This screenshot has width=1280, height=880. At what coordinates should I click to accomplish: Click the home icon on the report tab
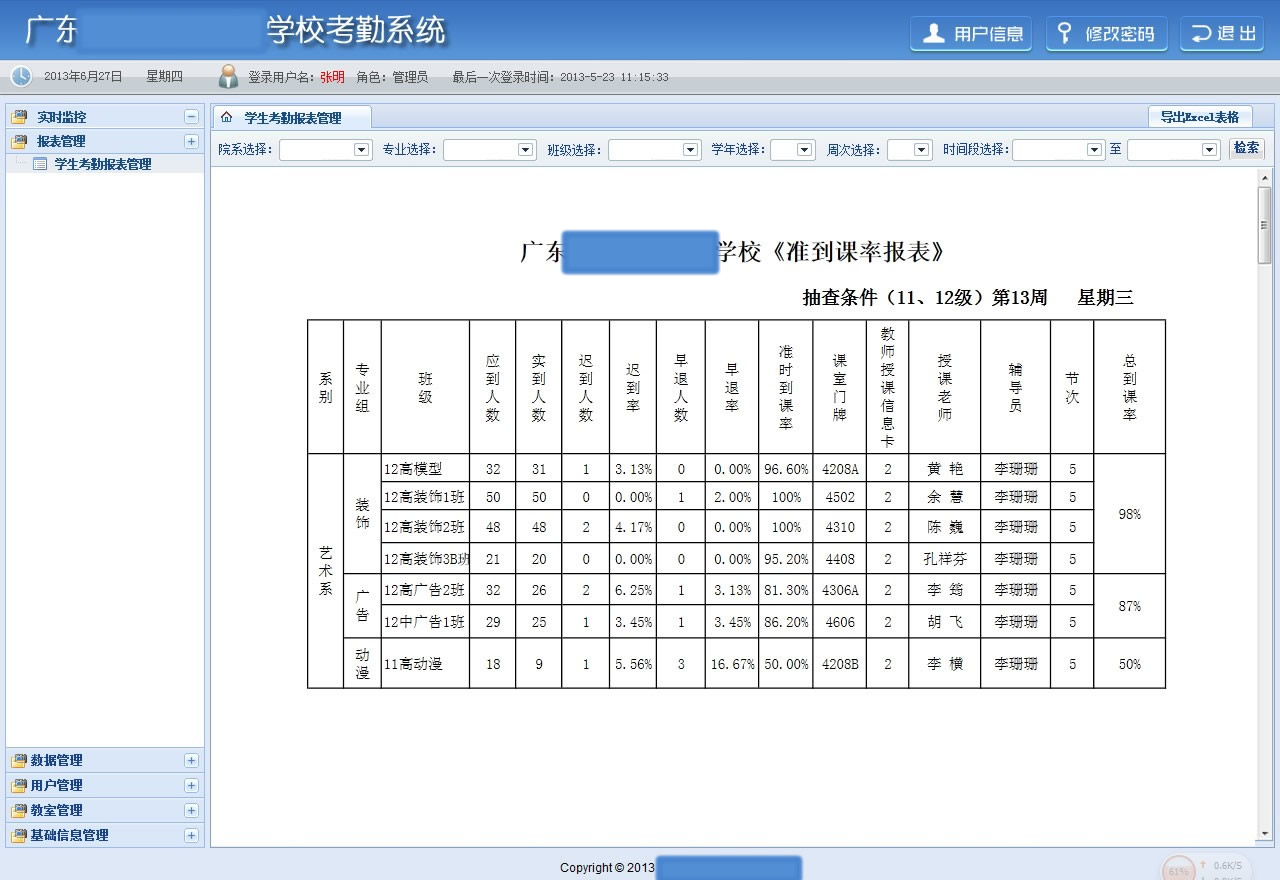227,117
